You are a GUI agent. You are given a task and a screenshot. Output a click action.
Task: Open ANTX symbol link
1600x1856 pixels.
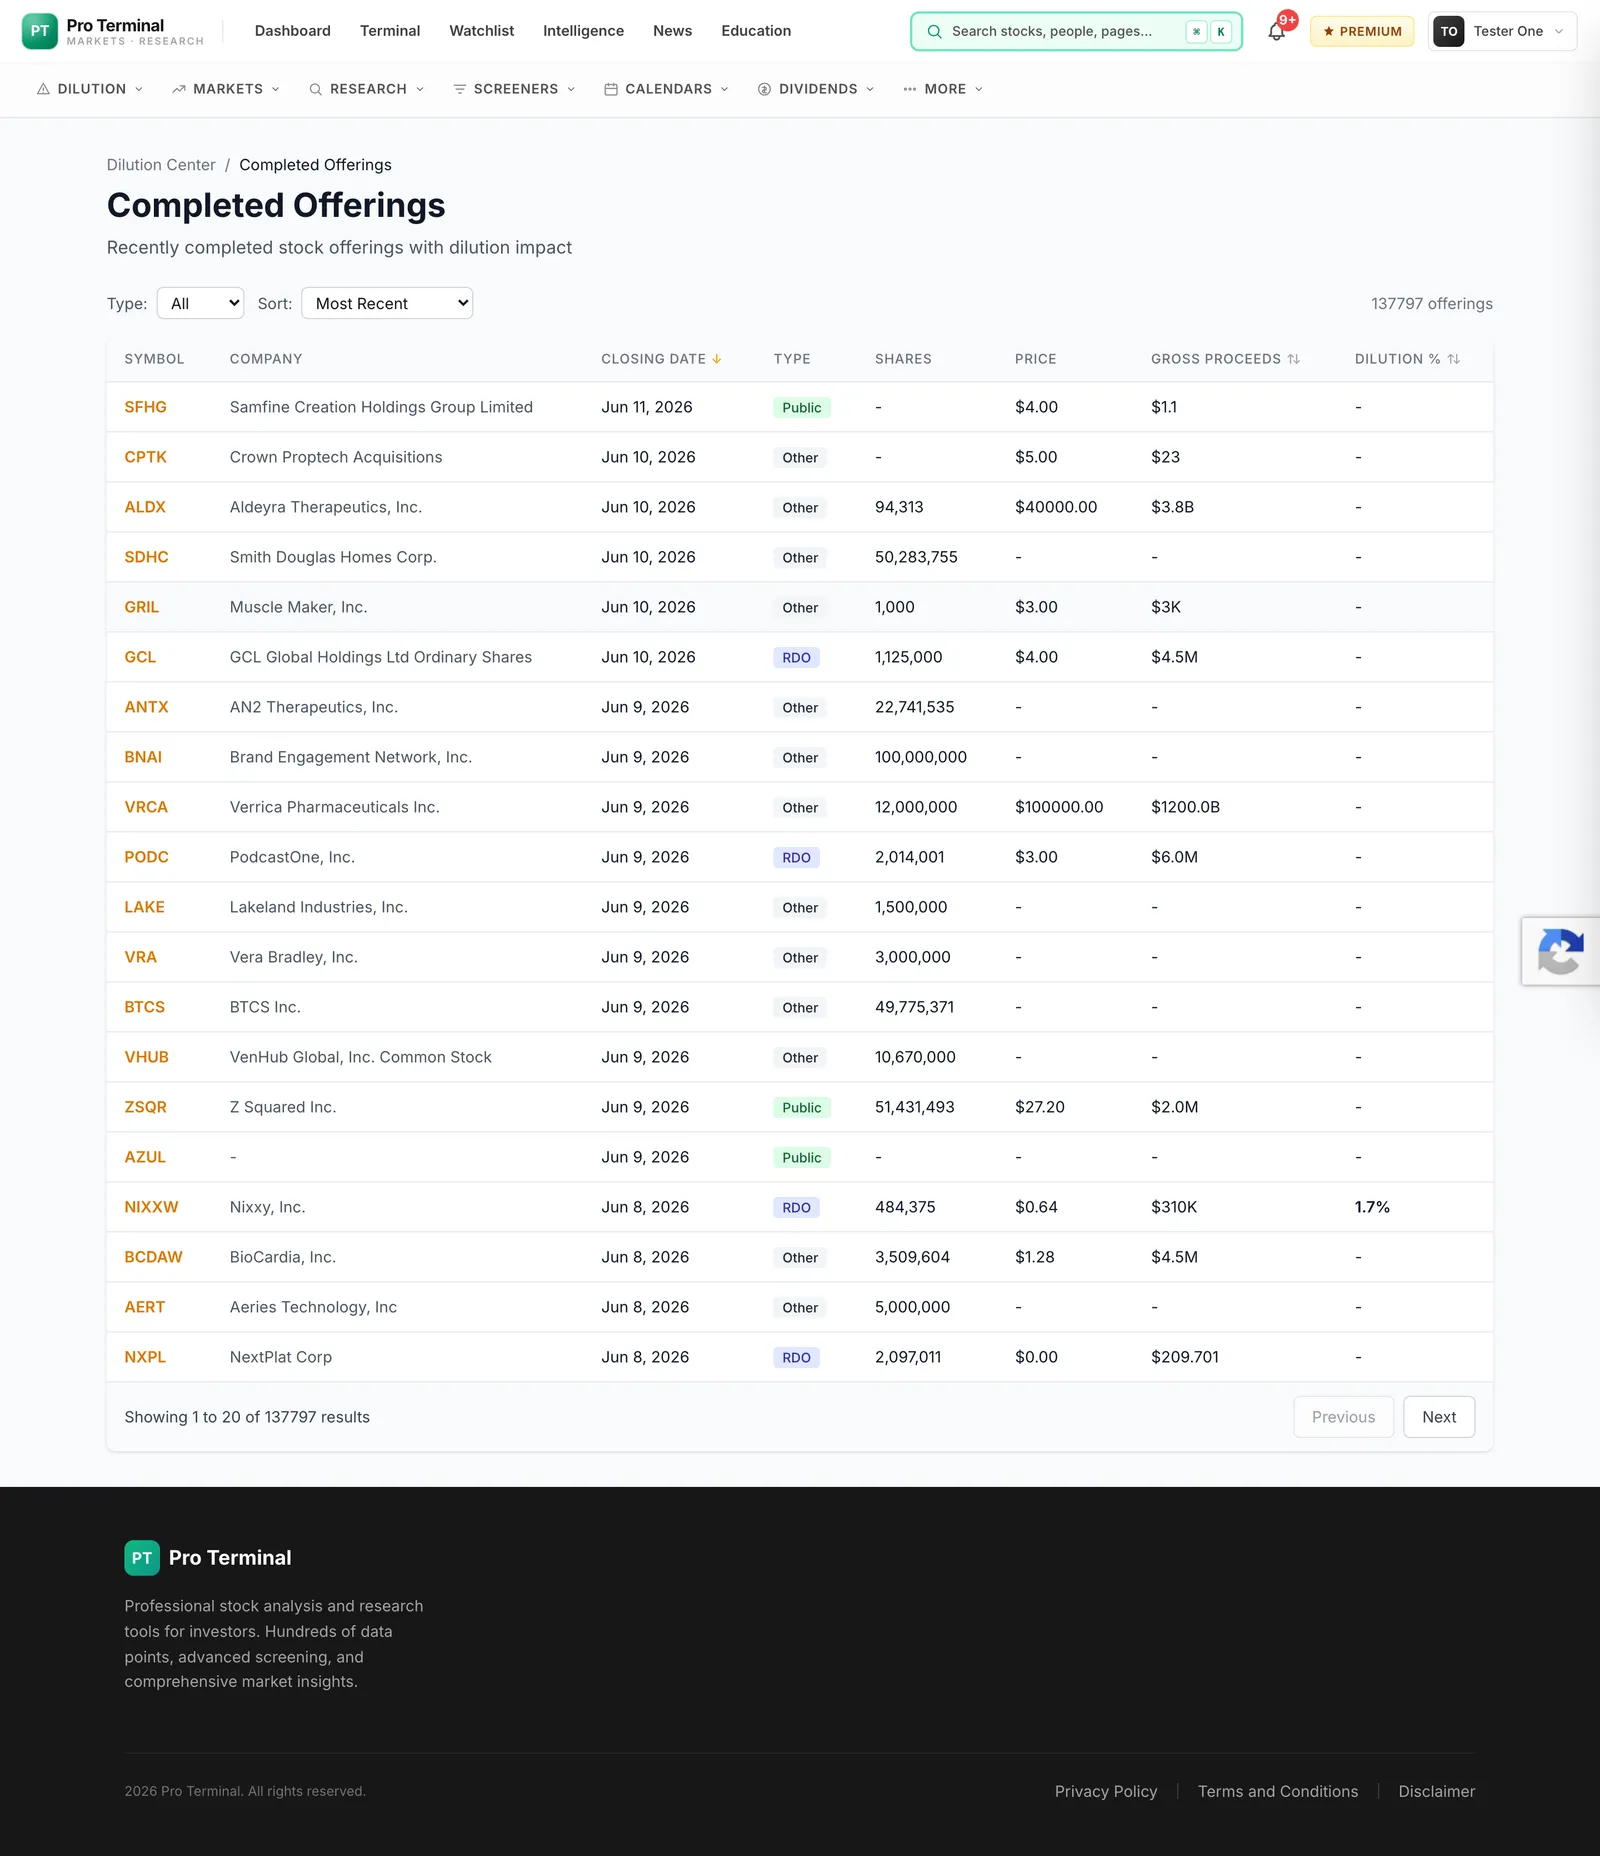point(147,707)
